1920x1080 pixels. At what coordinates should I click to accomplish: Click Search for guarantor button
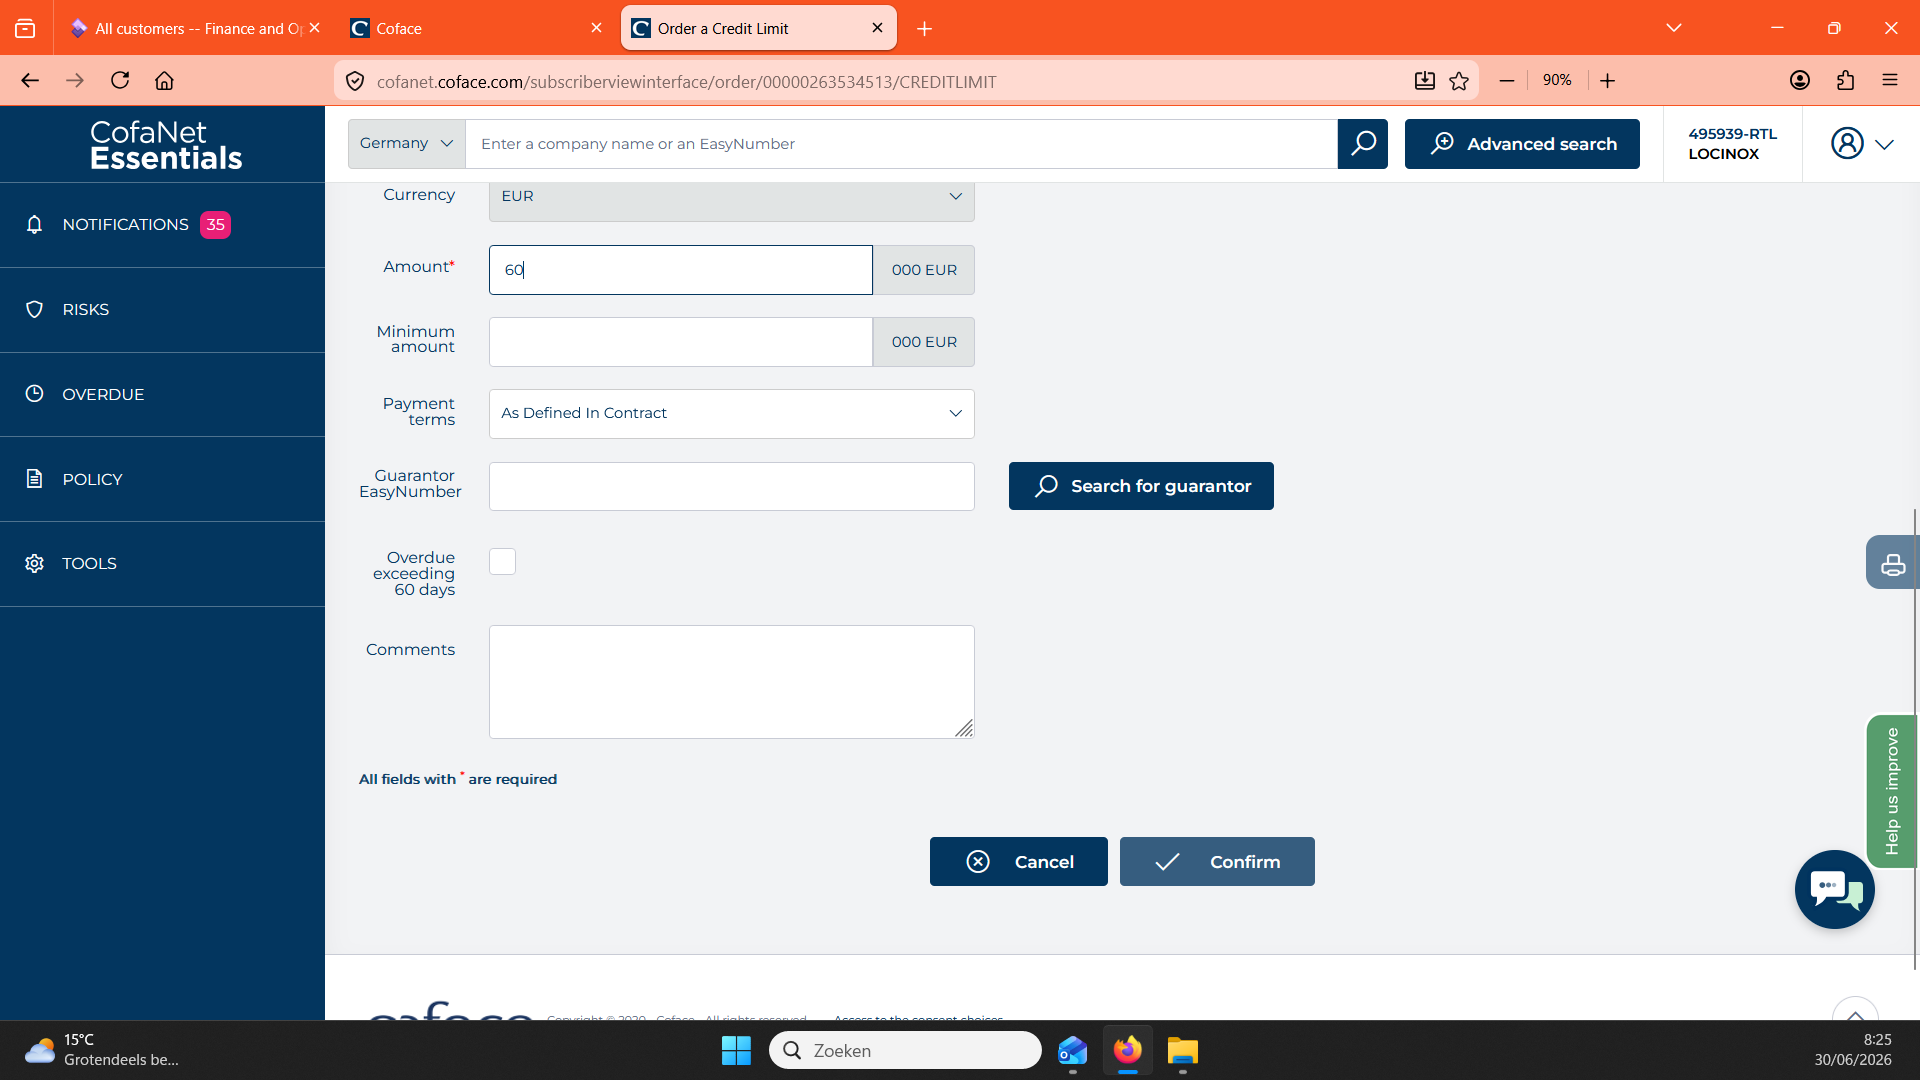point(1141,486)
